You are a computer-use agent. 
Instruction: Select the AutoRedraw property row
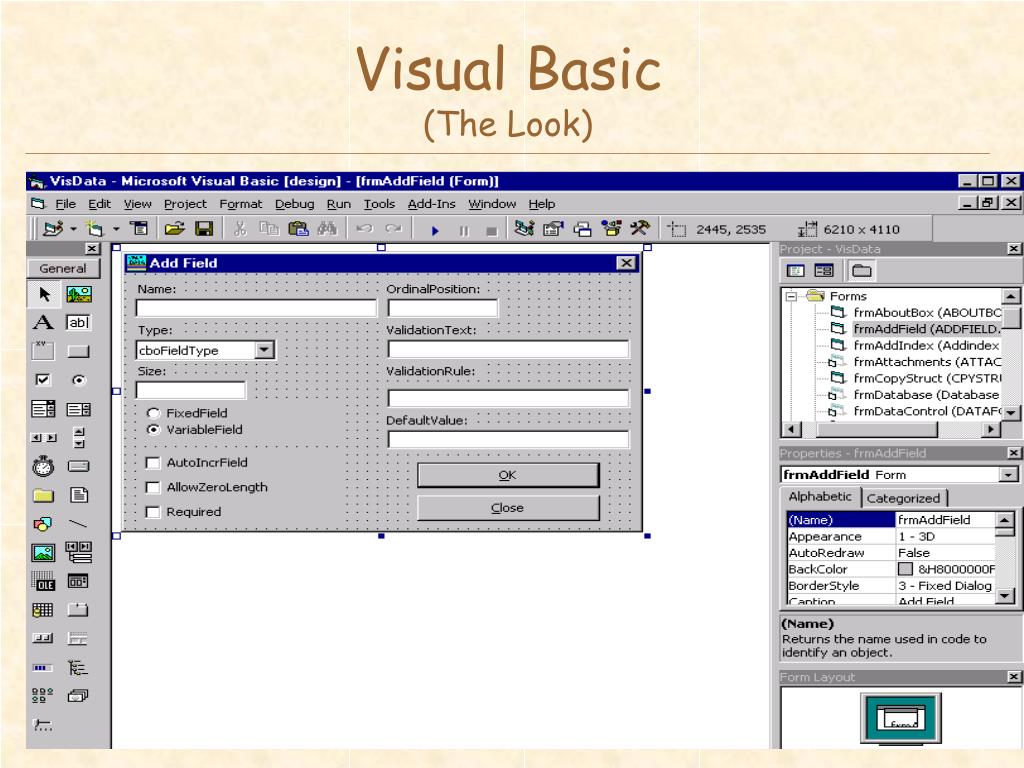click(x=891, y=552)
